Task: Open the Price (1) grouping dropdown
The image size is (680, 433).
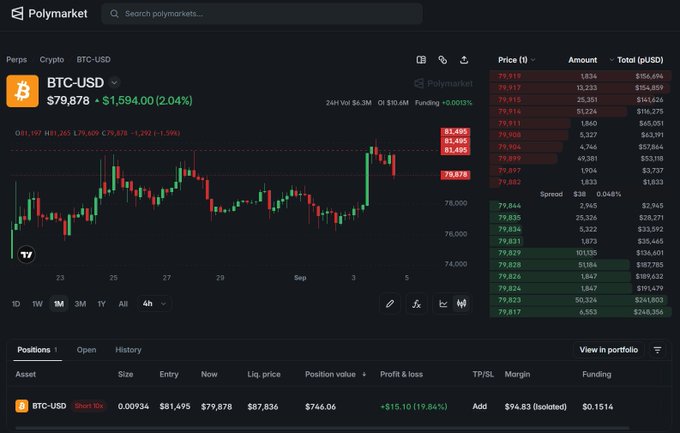Action: (517, 60)
